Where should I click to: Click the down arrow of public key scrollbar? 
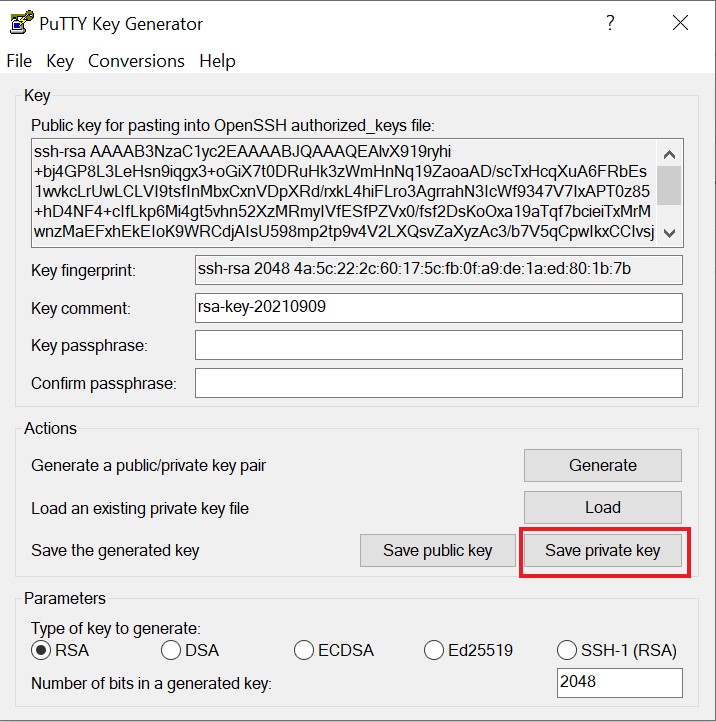coord(669,233)
